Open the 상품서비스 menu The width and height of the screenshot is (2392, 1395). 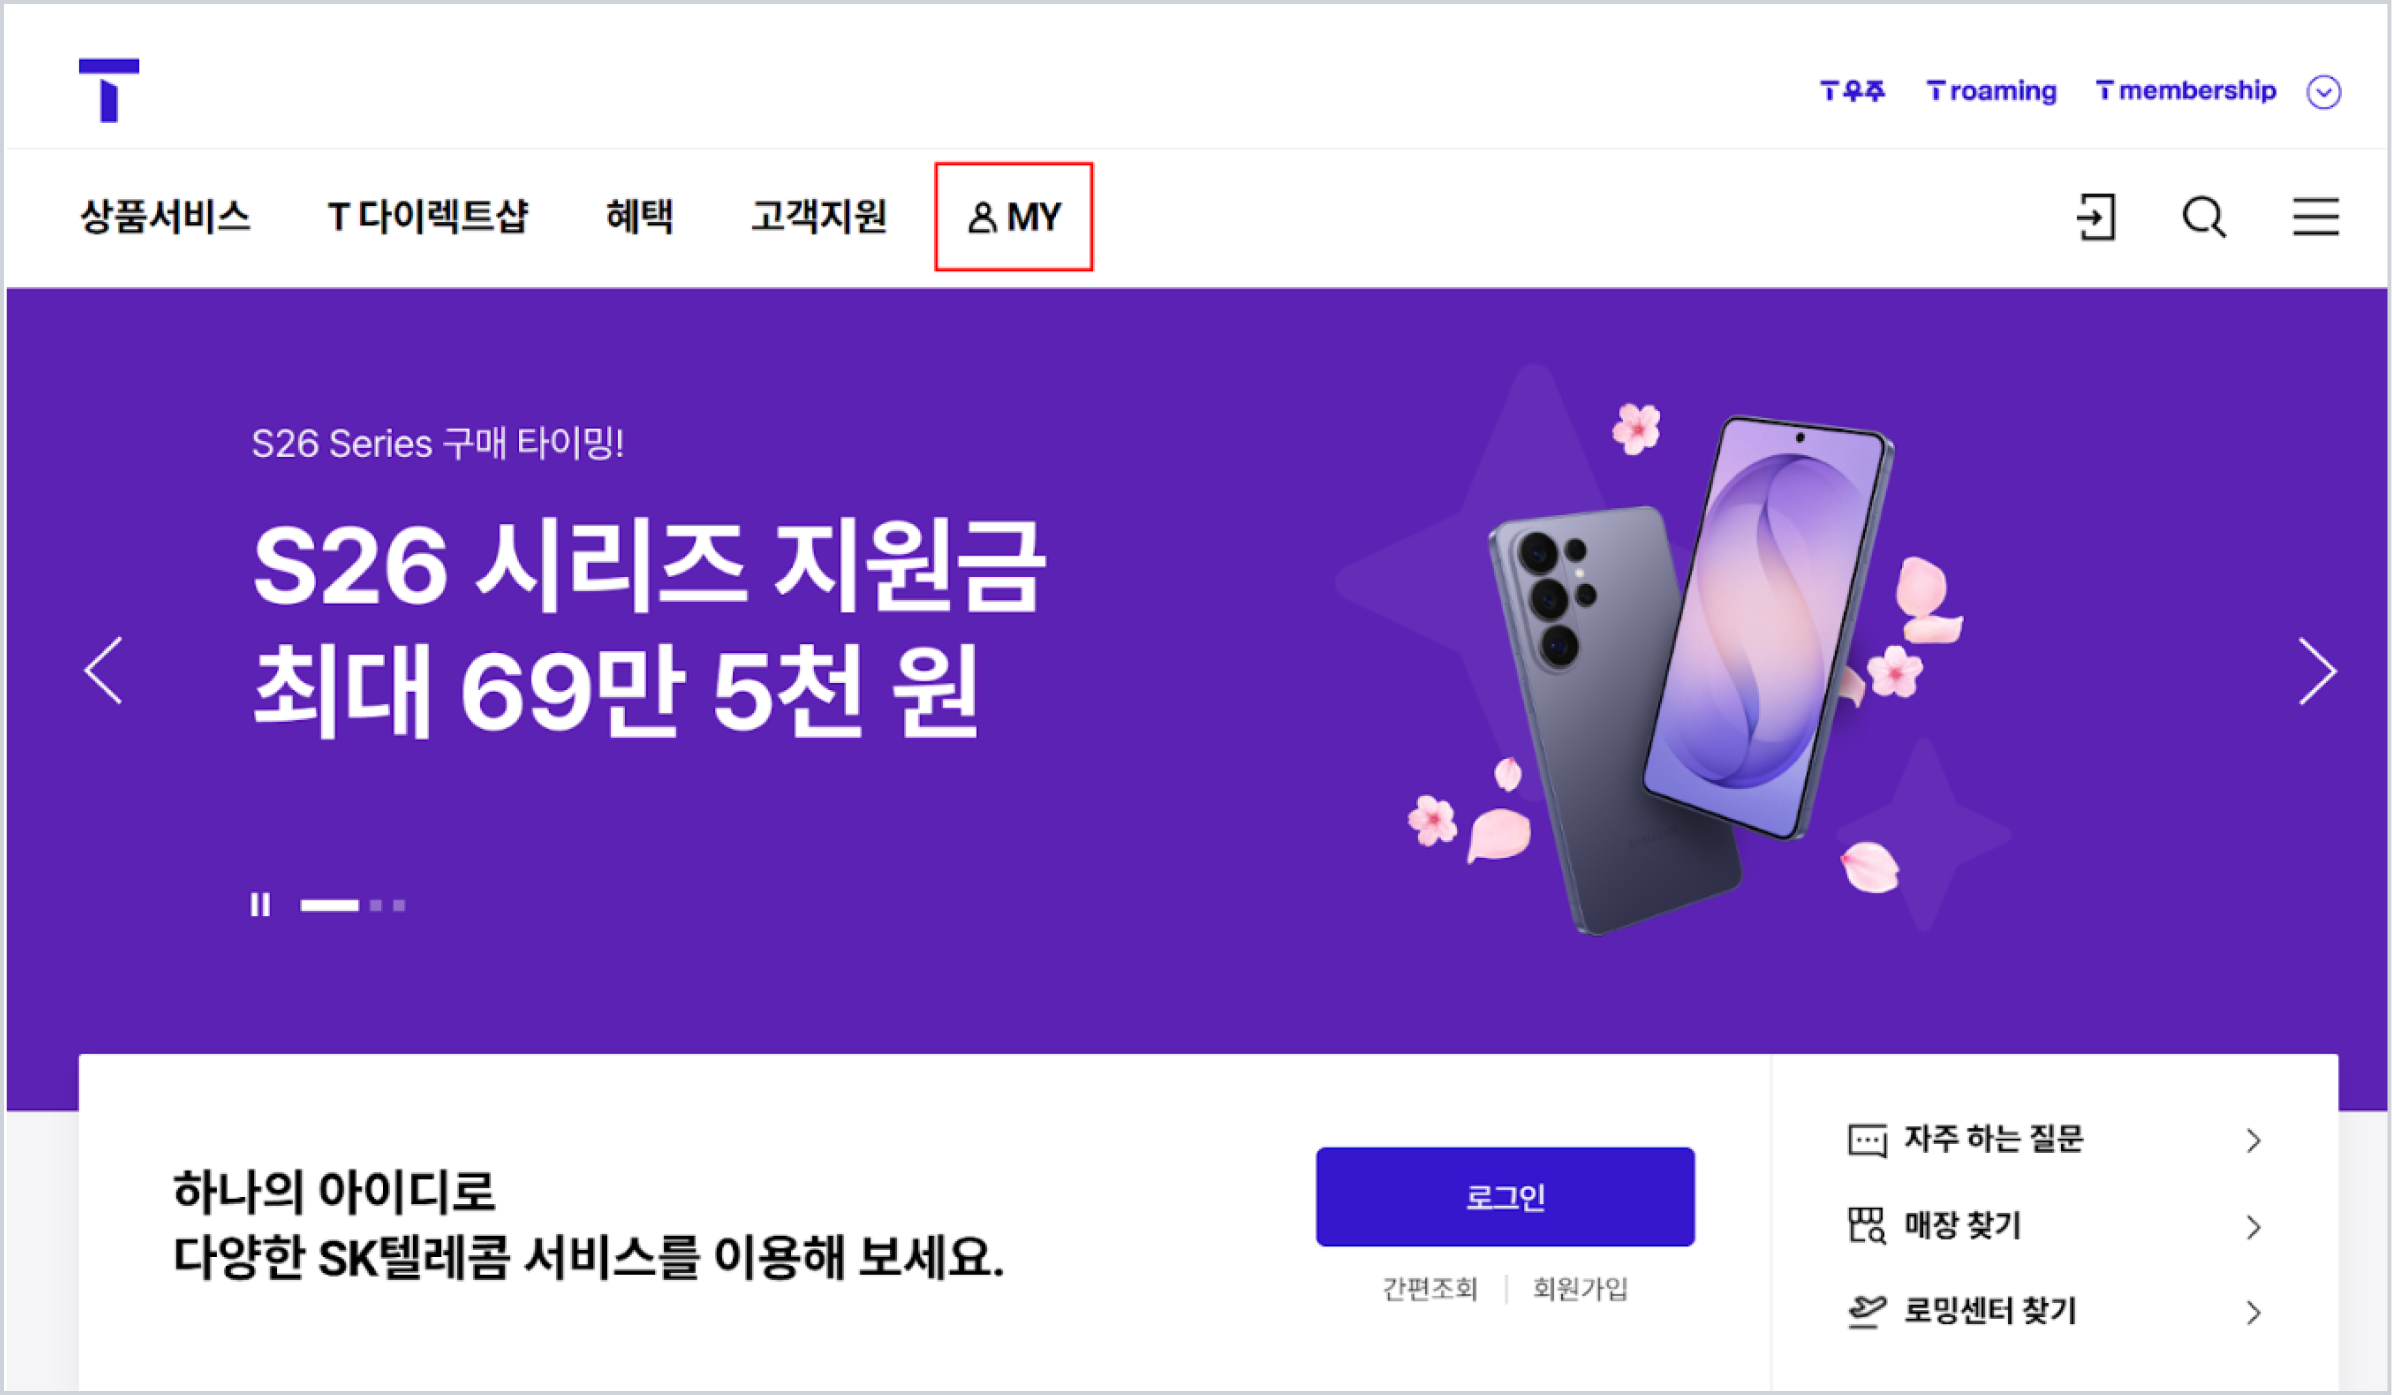[165, 216]
